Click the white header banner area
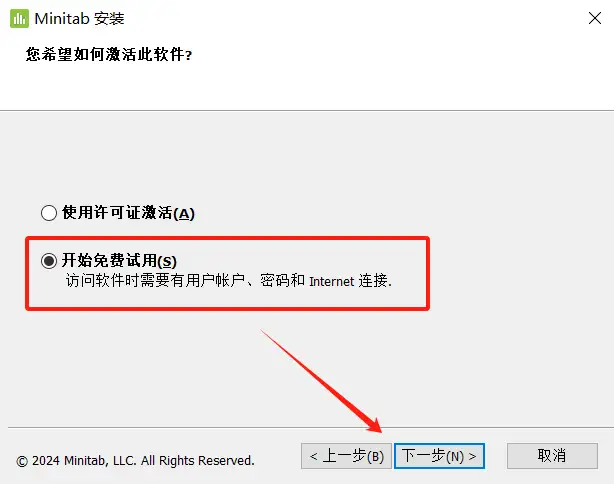This screenshot has height=484, width=614. (307, 72)
